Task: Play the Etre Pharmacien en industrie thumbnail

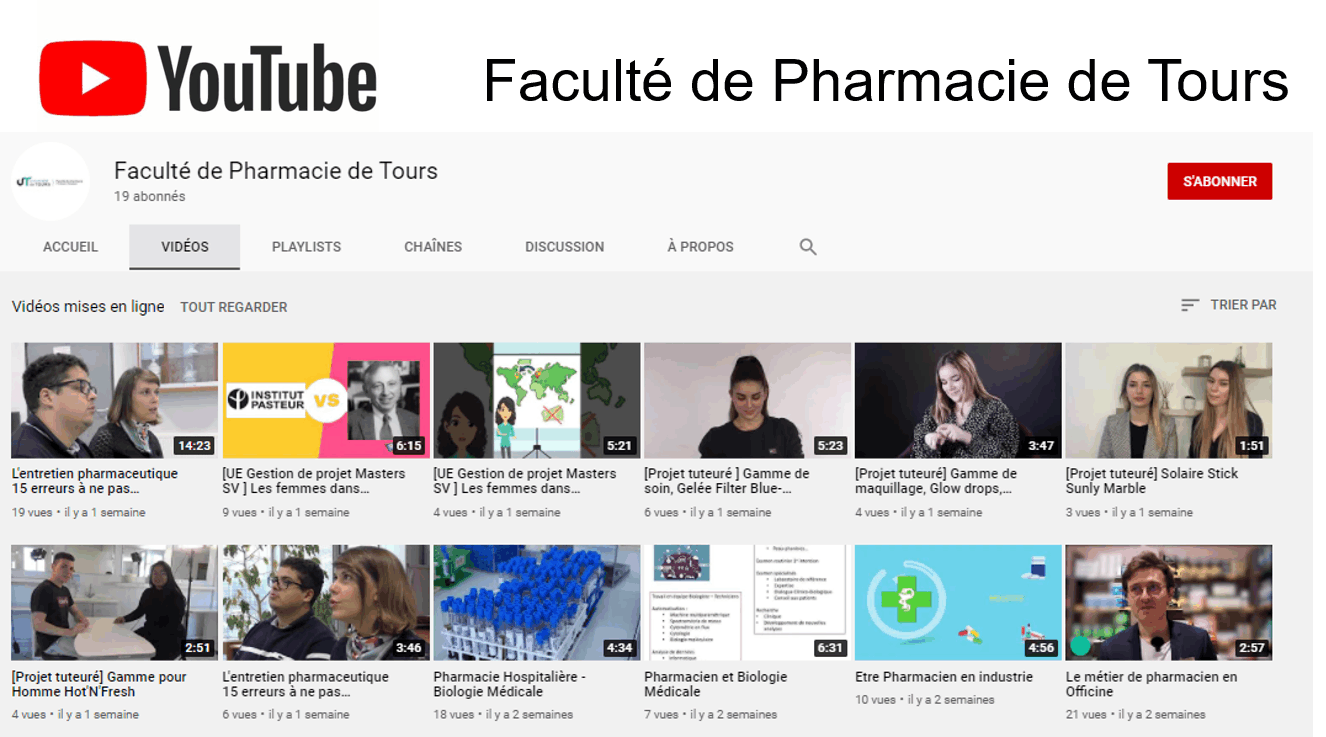Action: [958, 603]
